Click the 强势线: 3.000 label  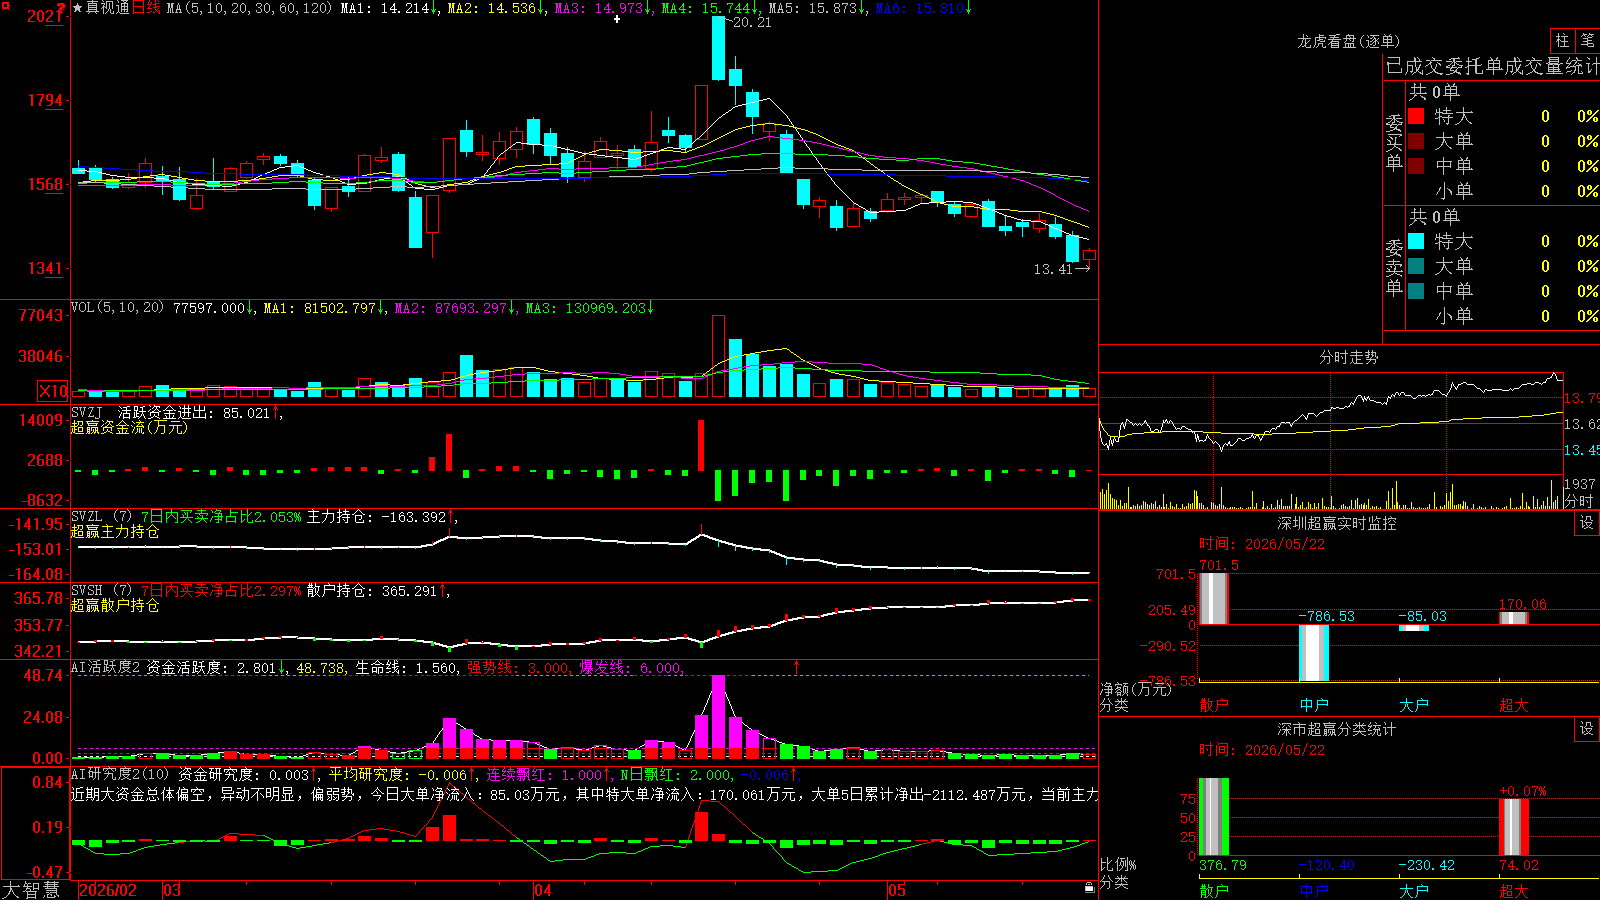click(x=518, y=667)
